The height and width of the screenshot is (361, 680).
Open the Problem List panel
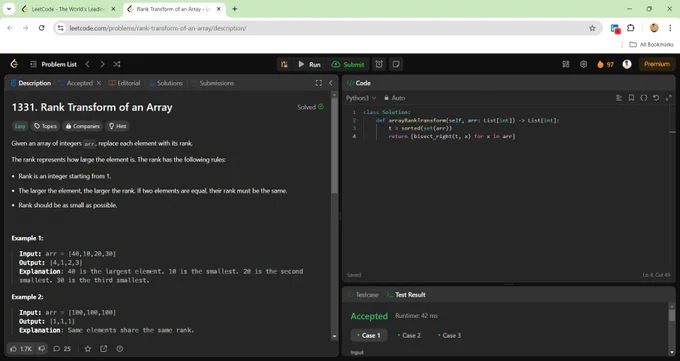53,64
